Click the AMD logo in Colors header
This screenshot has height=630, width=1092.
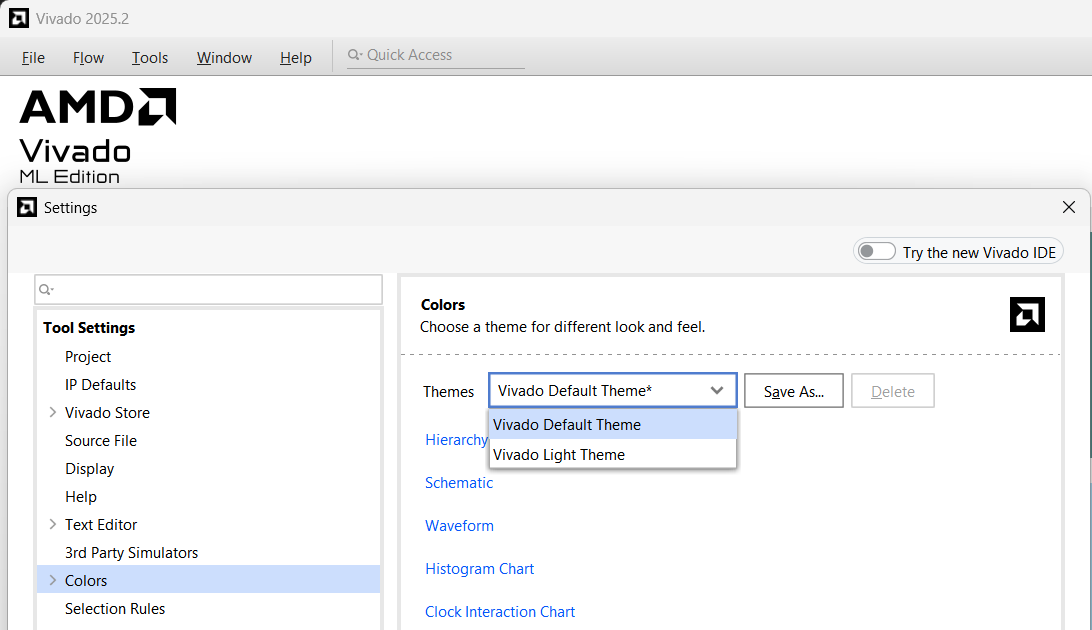[1027, 315]
